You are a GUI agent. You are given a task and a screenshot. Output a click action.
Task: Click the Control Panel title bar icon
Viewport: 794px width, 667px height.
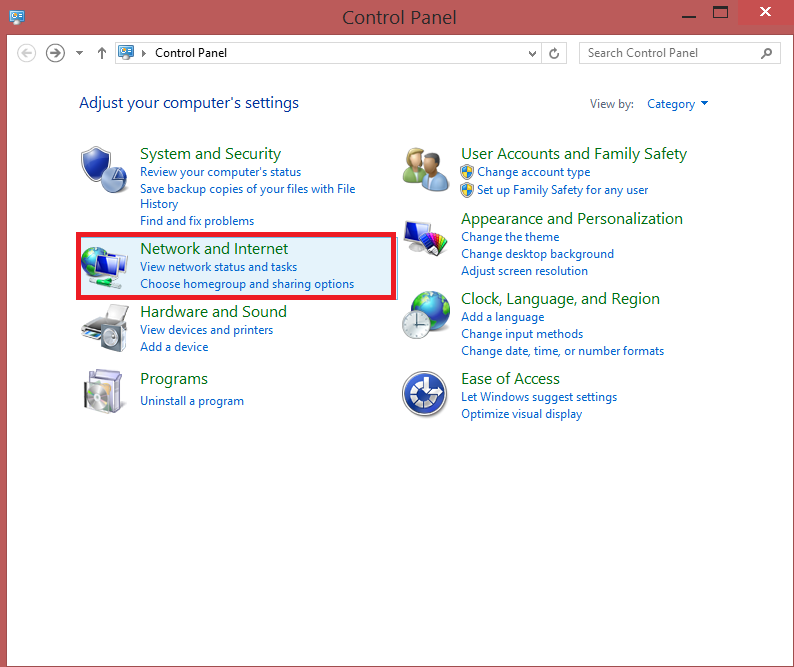click(17, 17)
